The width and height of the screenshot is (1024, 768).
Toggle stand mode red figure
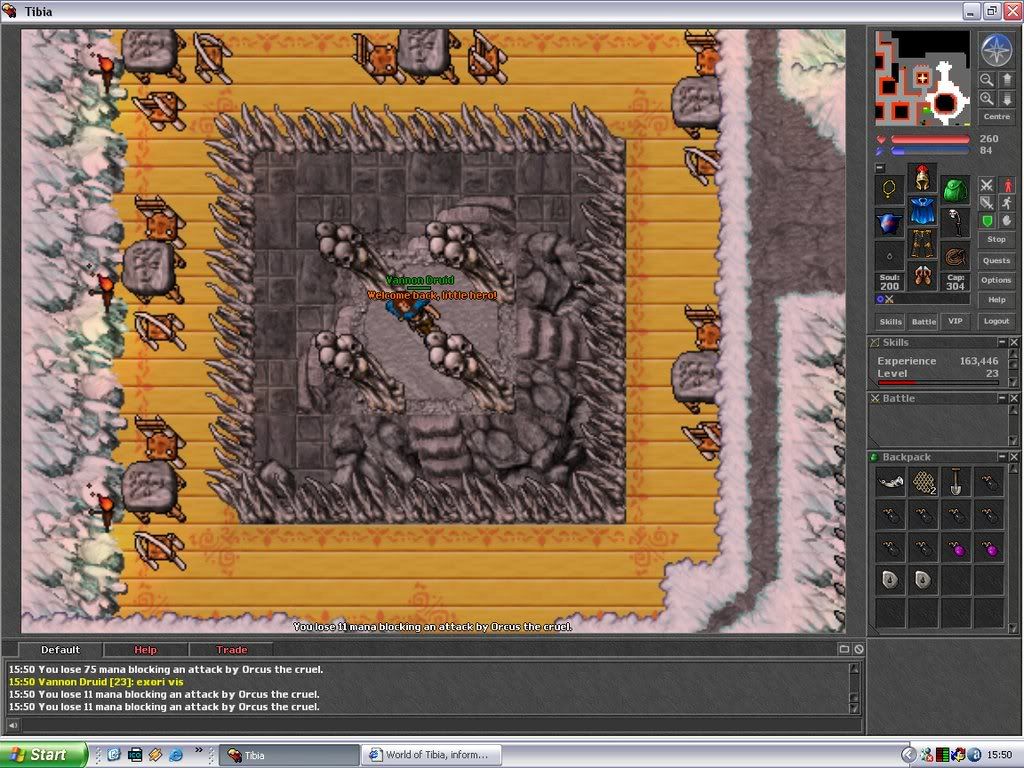tap(1007, 185)
